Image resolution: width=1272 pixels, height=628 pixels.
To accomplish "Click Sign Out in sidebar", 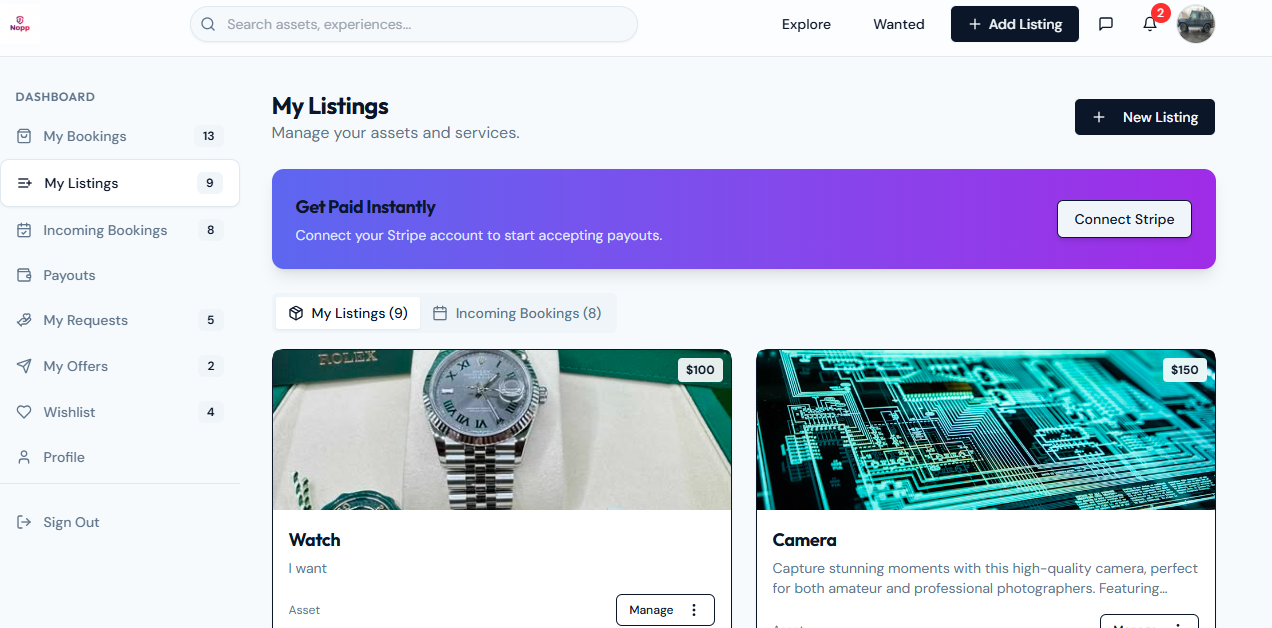I will point(70,522).
